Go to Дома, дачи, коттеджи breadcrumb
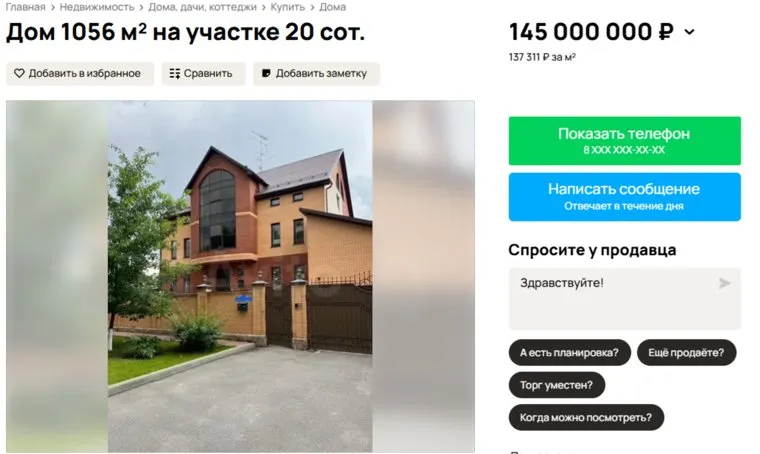Viewport: 760px width, 454px height. (203, 7)
